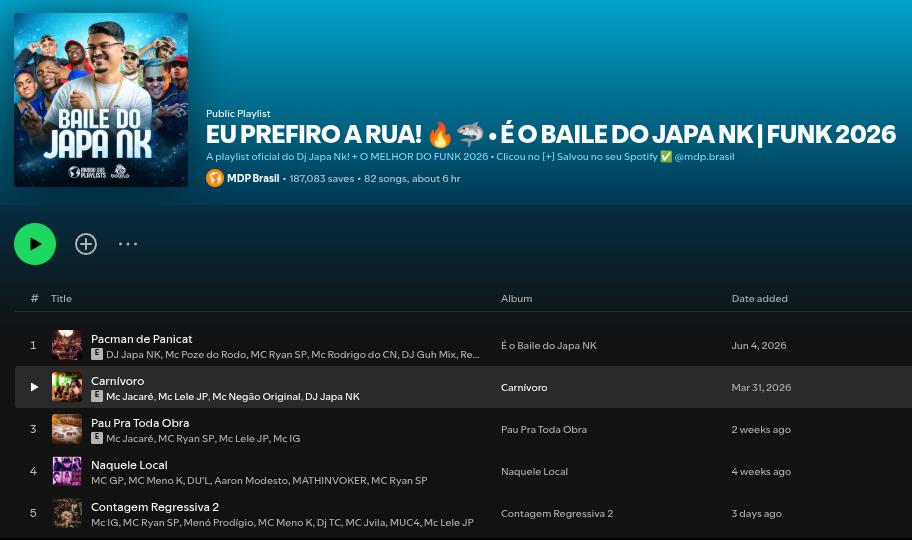Open artist Mc Negão Original in Carnívoro row
The image size is (912, 540).
[x=256, y=396]
